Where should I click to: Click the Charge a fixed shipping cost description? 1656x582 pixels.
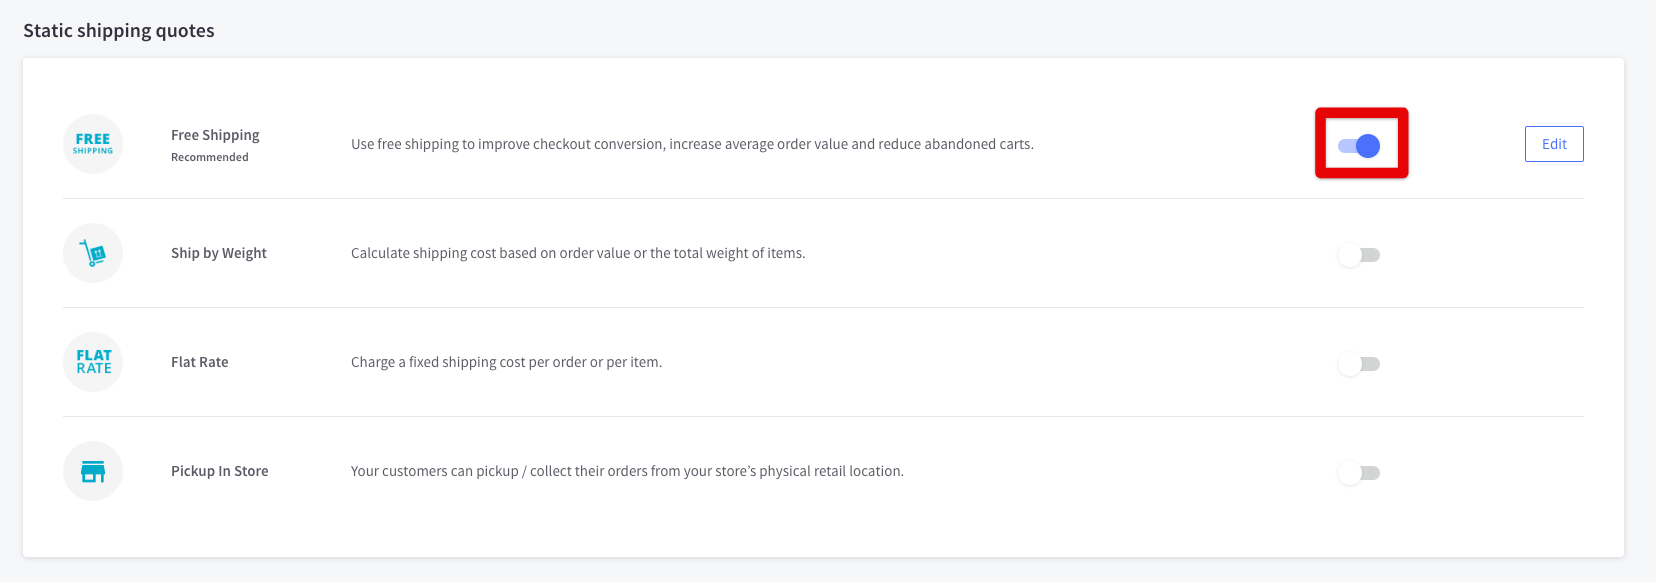pos(506,362)
